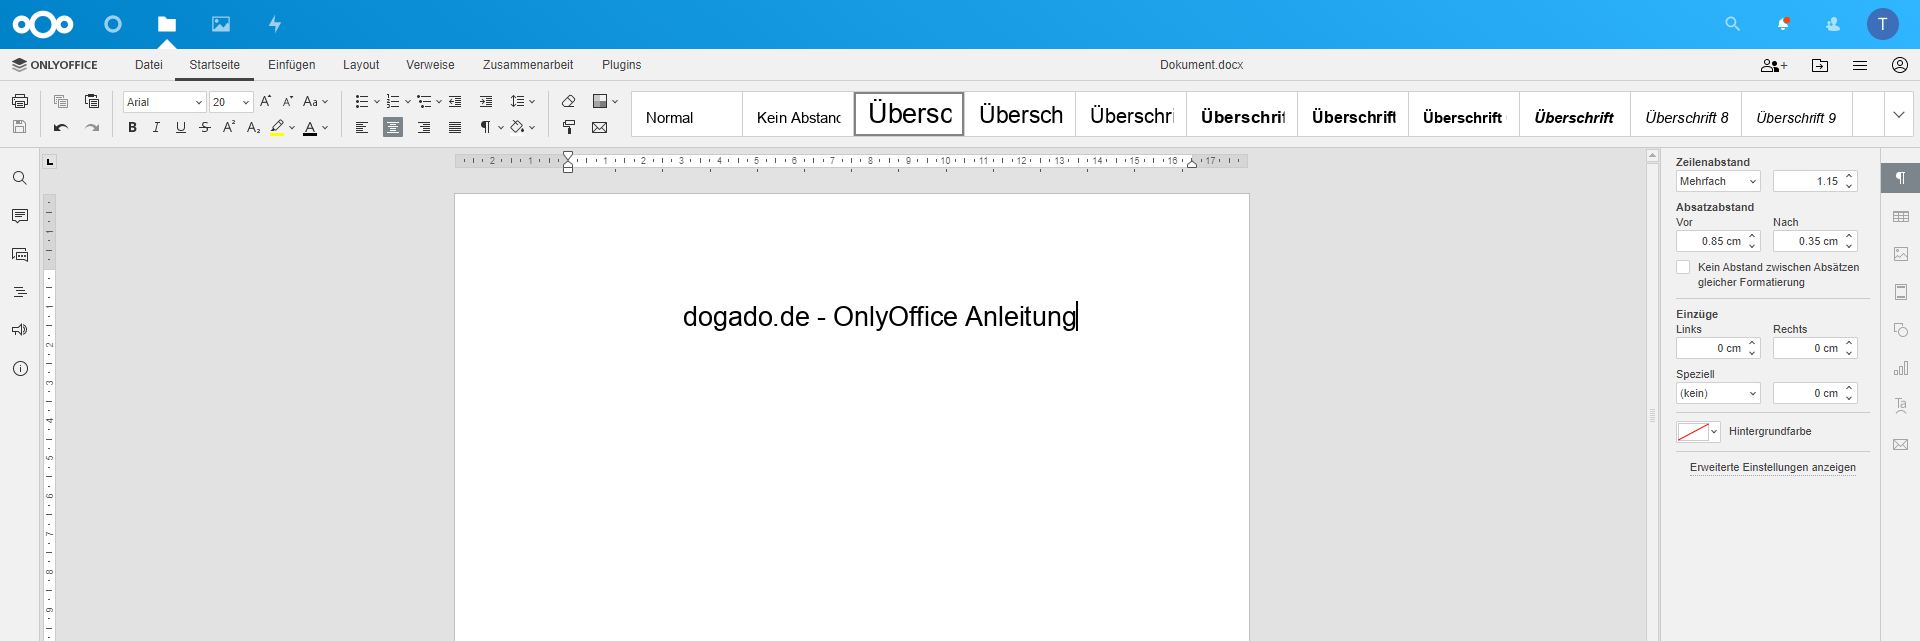The width and height of the screenshot is (1920, 641).
Task: Click the Comments icon in left sidebar
Action: [19, 216]
